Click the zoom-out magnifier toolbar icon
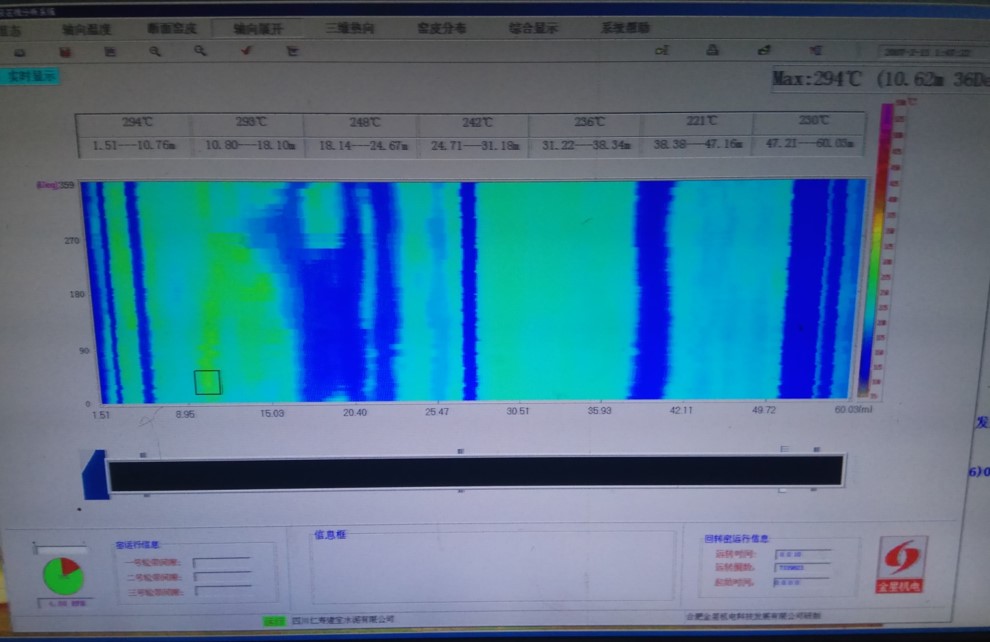This screenshot has width=990, height=642. point(200,51)
